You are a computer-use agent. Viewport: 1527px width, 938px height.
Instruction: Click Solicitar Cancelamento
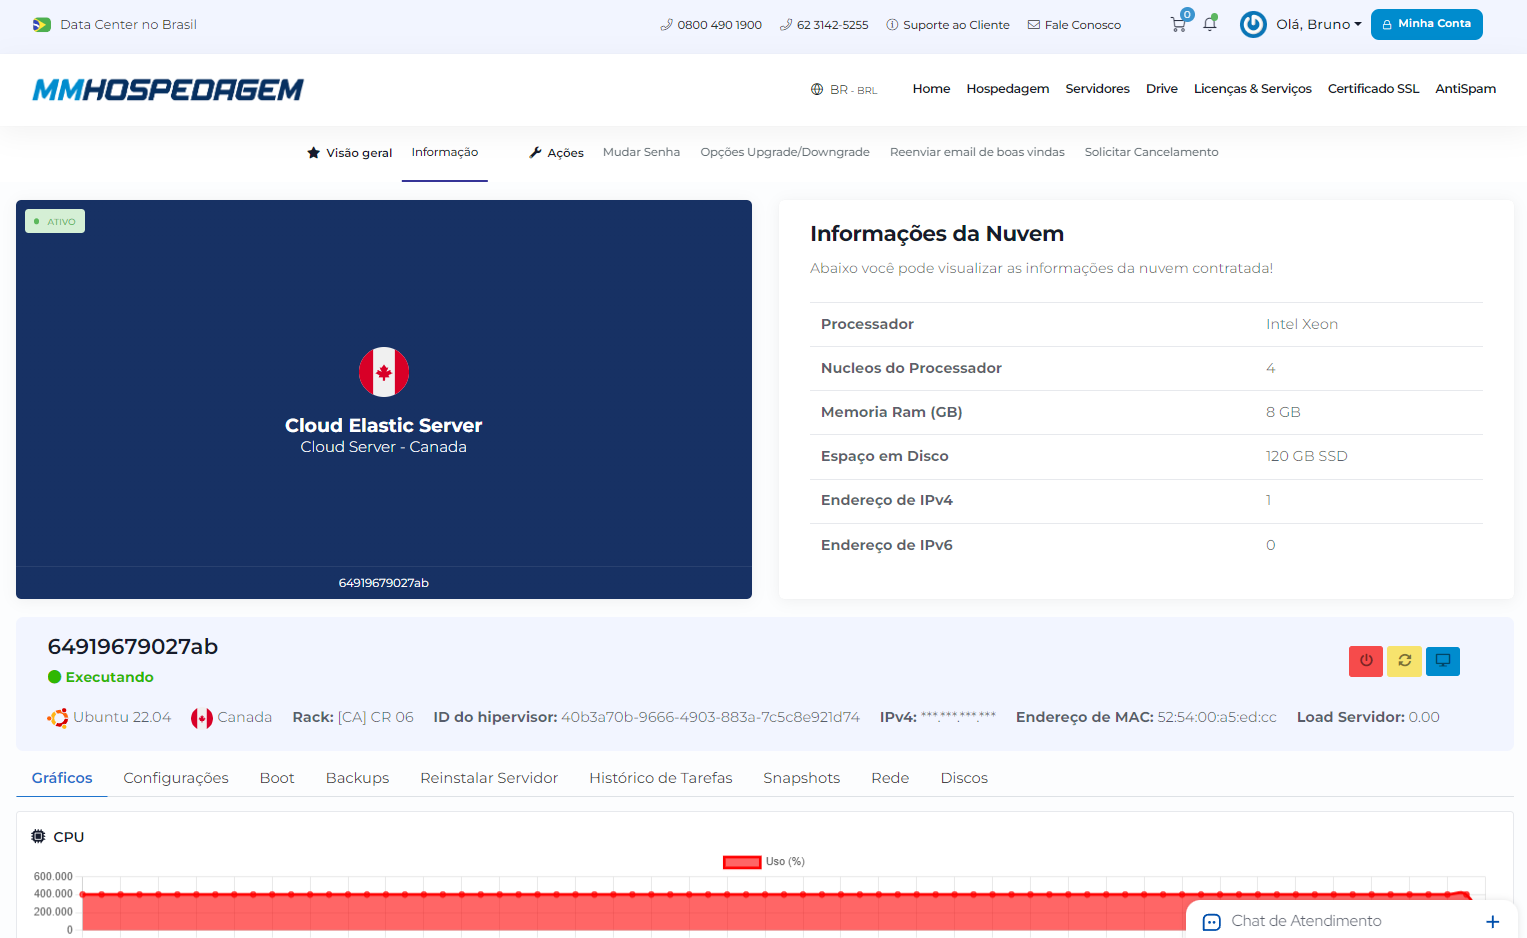tap(1151, 152)
